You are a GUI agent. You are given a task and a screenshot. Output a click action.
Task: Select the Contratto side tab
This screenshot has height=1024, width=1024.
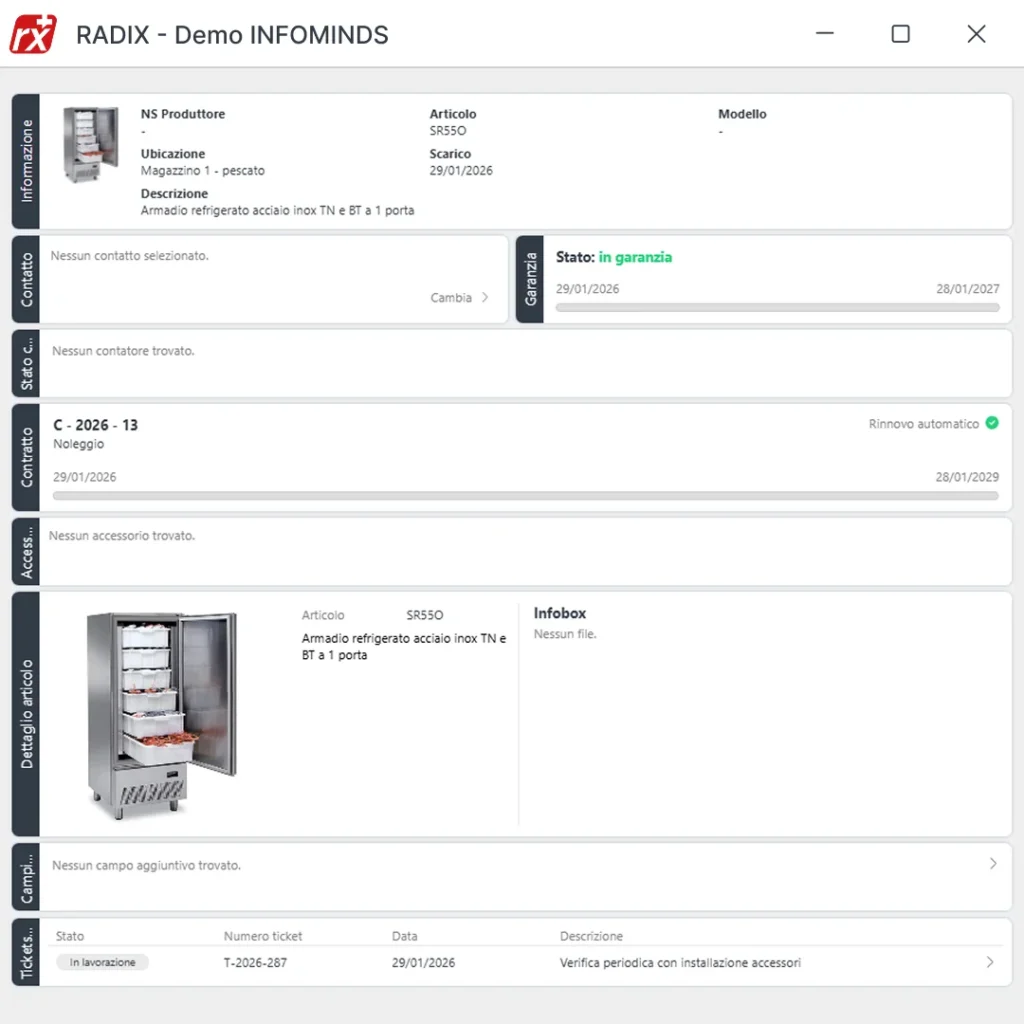coord(26,457)
